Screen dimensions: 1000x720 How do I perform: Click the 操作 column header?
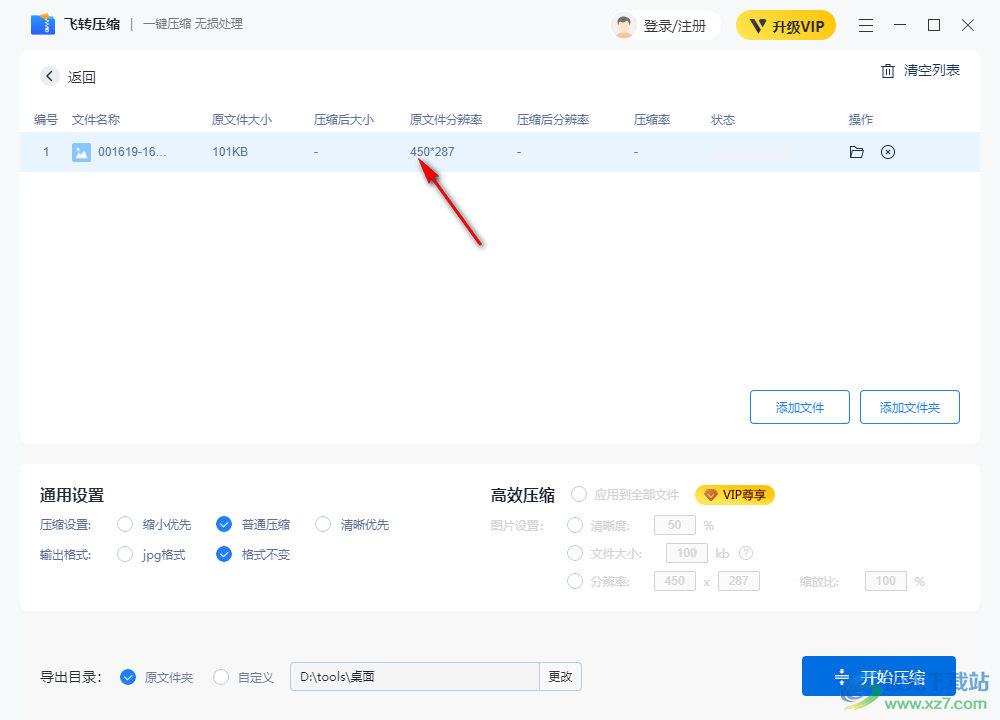pos(861,120)
